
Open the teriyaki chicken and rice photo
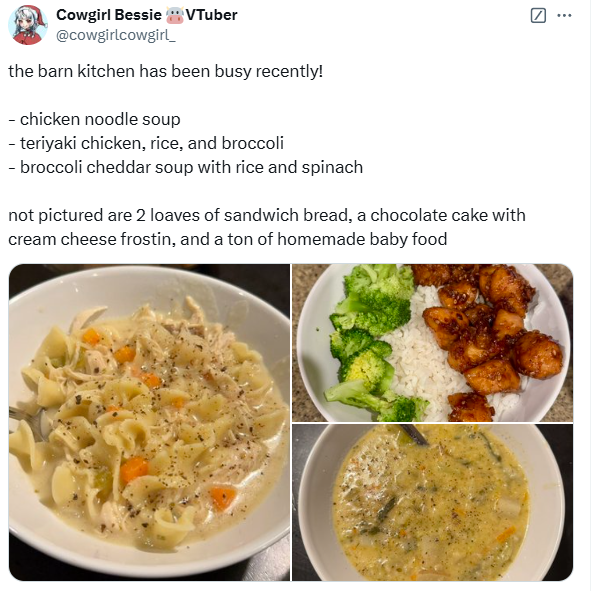point(433,343)
